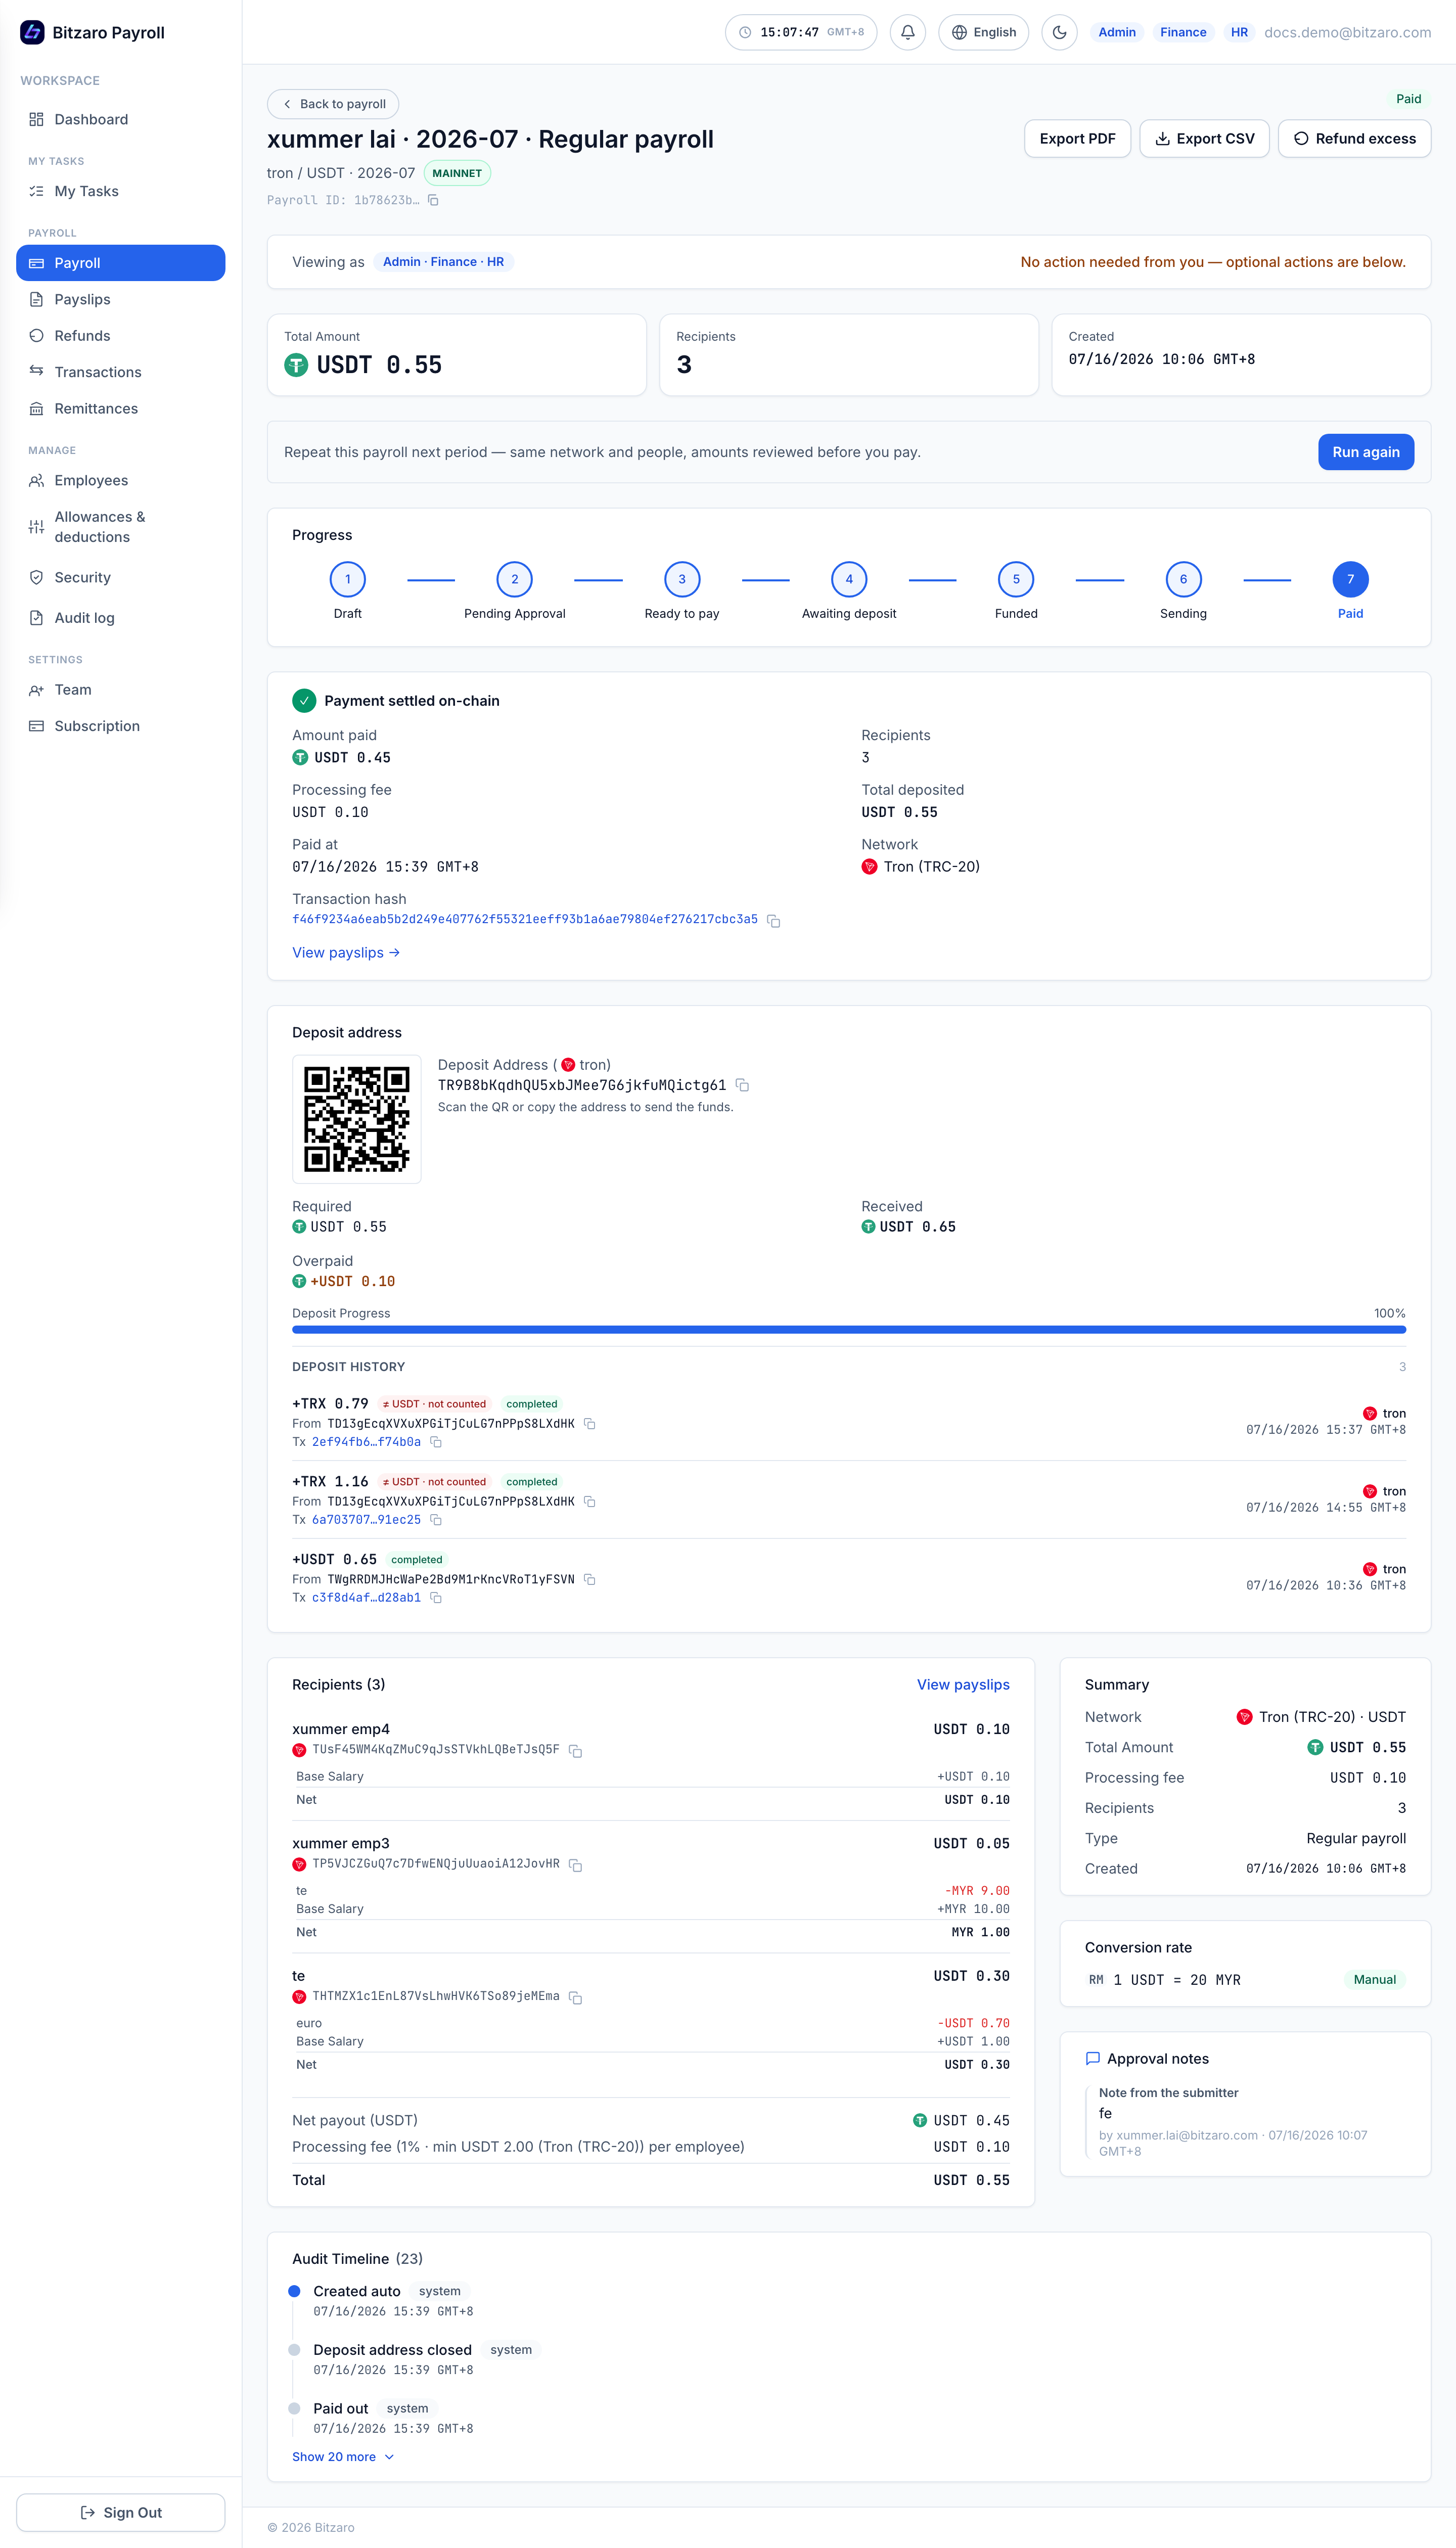This screenshot has height=2548, width=1456.
Task: Click the MAINNET badge
Action: pos(457,173)
